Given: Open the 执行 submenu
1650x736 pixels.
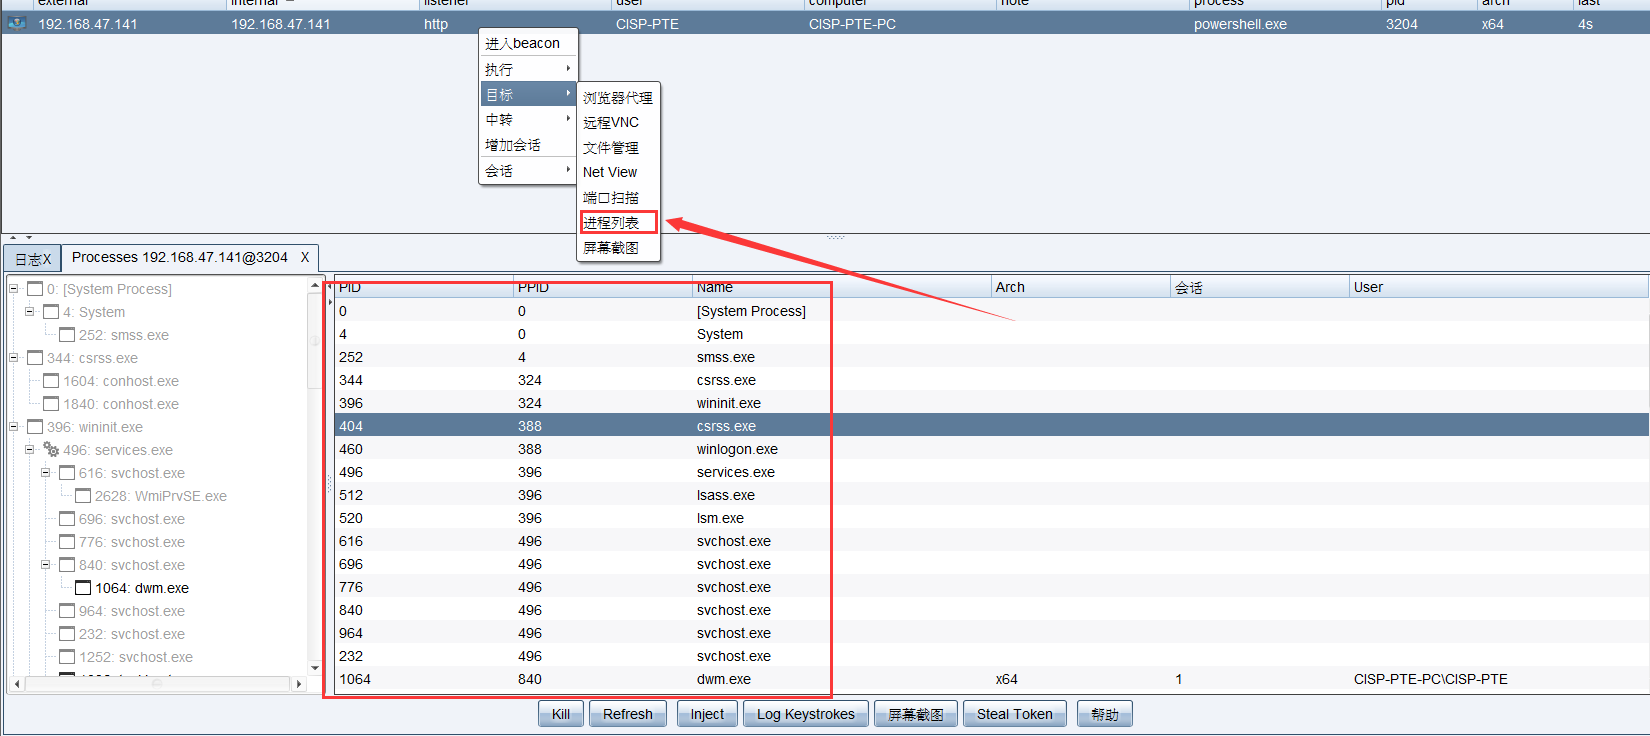Looking at the screenshot, I should (x=528, y=69).
